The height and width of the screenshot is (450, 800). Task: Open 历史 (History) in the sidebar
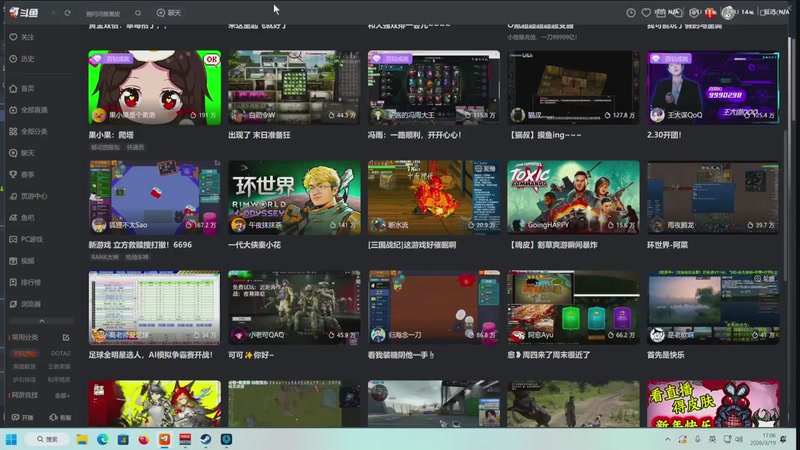click(x=22, y=59)
